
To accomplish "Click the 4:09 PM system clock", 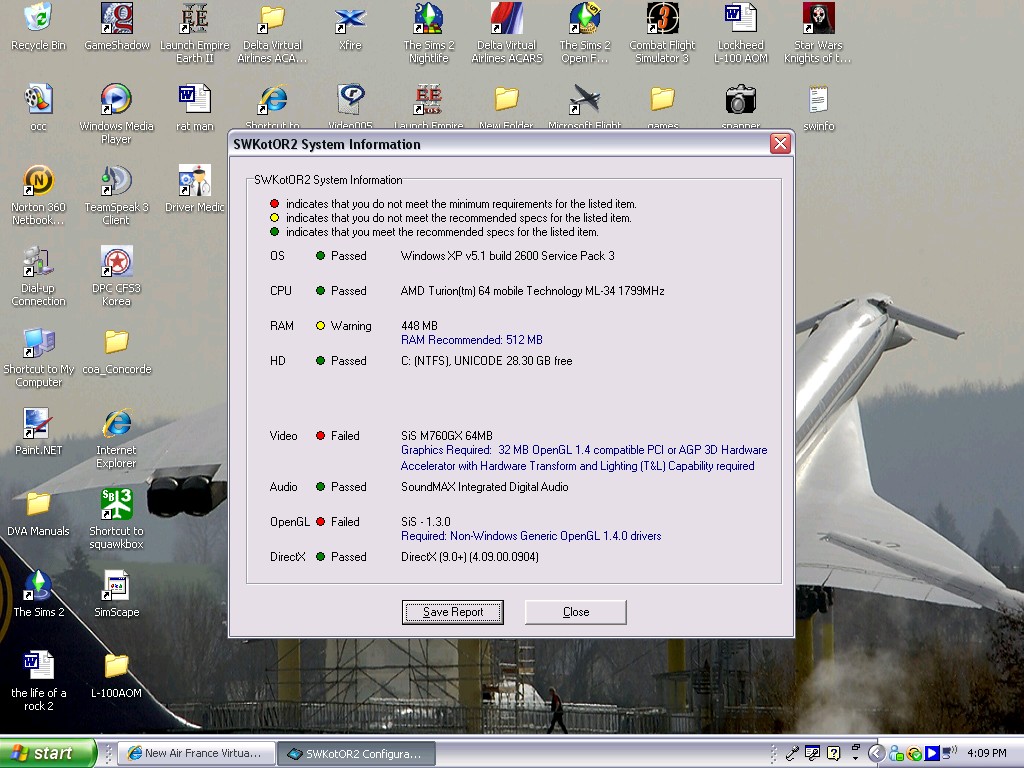I will point(987,753).
